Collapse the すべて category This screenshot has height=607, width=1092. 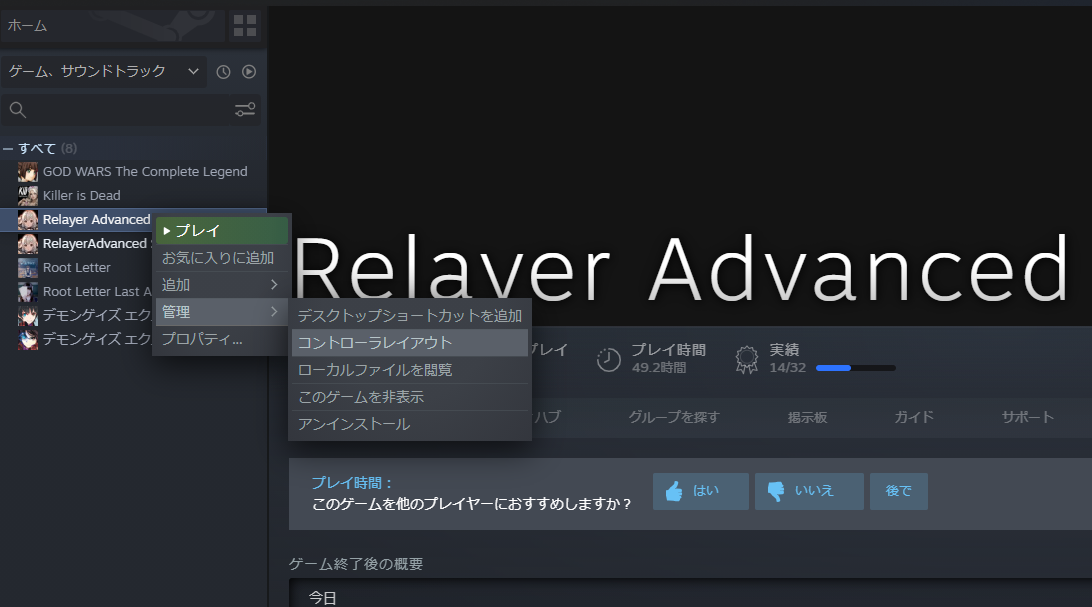pos(8,149)
